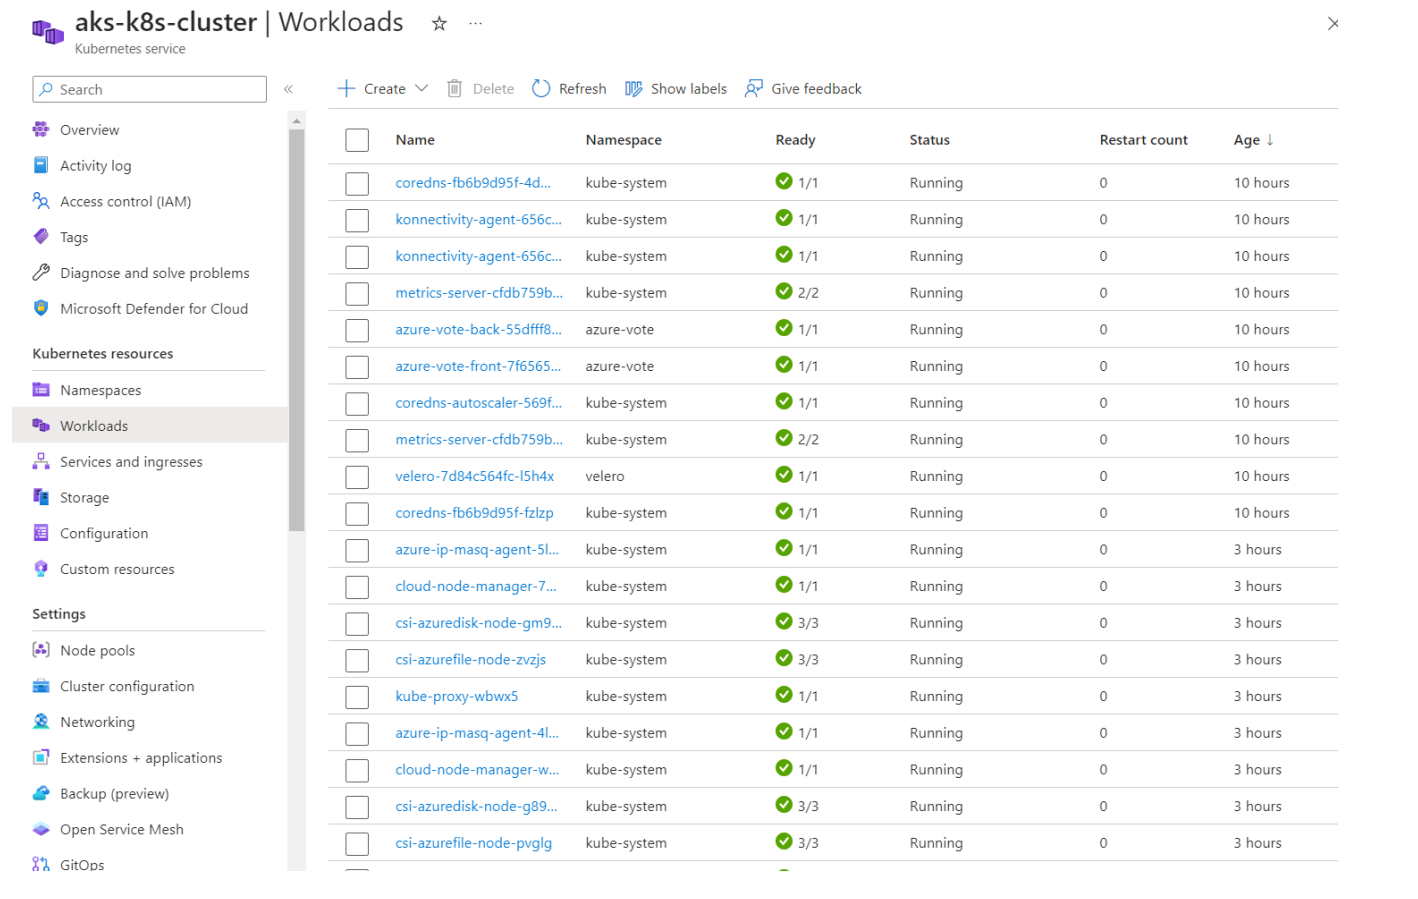This screenshot has width=1418, height=899.
Task: Click the Node pools icon in Settings
Action: tap(41, 650)
